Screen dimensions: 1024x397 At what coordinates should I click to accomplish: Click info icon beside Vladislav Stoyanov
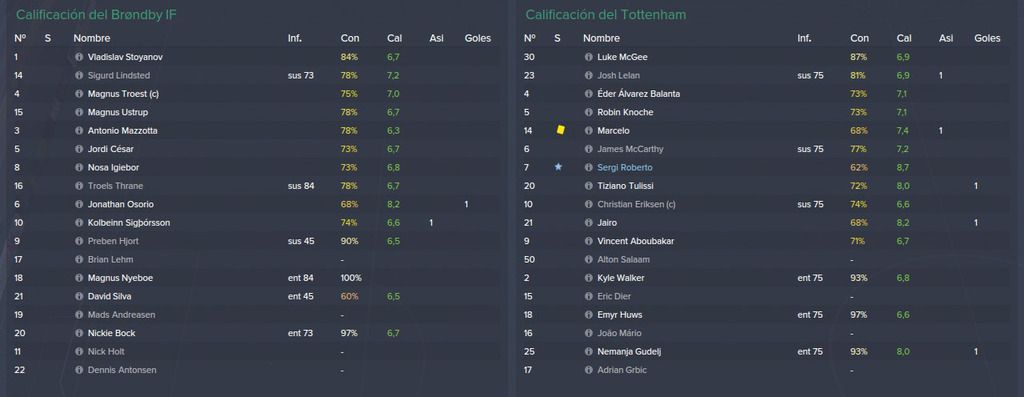click(x=79, y=57)
